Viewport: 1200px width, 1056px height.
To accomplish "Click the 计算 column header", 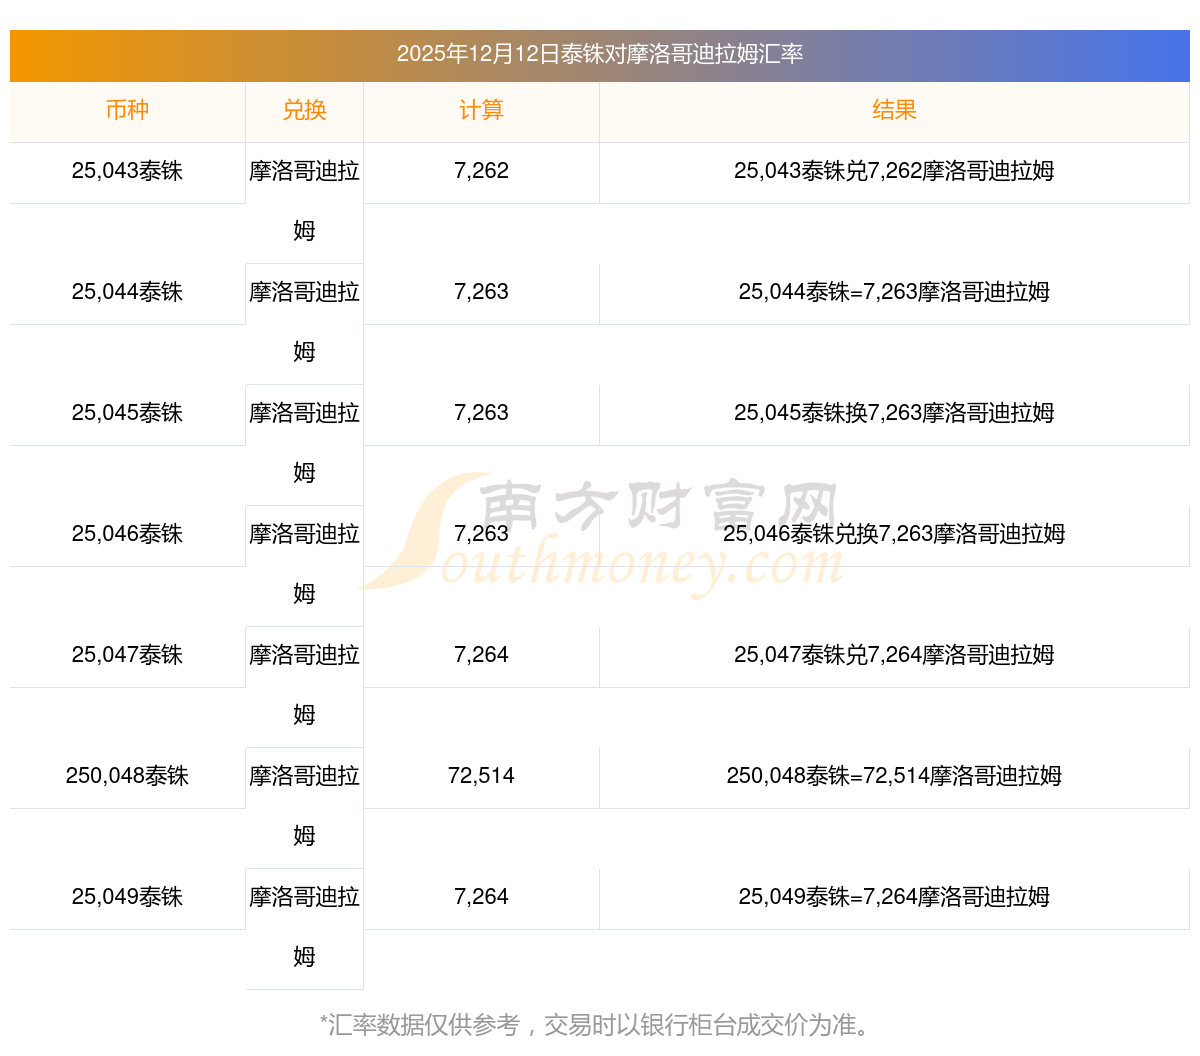I will (481, 110).
